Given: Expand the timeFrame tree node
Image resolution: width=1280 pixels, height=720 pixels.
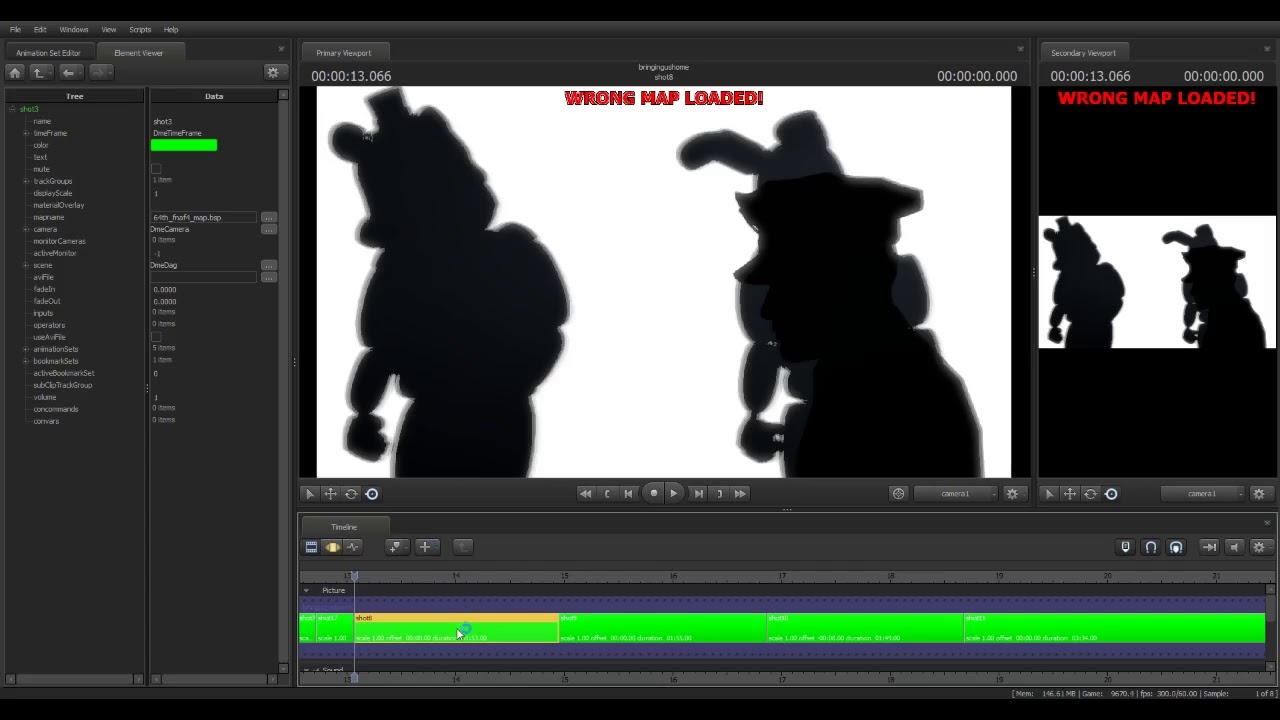Looking at the screenshot, I should point(25,133).
